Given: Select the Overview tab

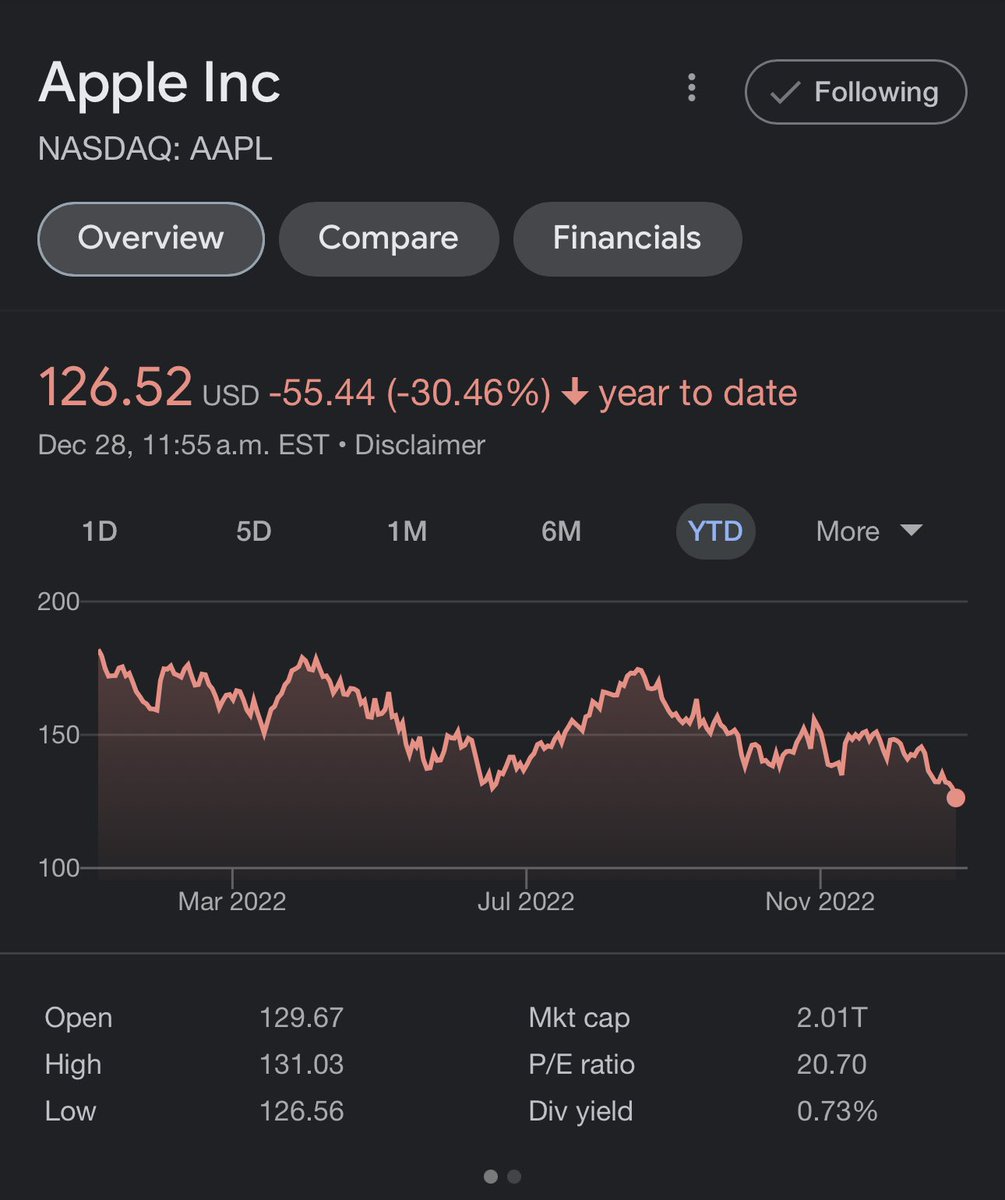Looking at the screenshot, I should point(151,238).
